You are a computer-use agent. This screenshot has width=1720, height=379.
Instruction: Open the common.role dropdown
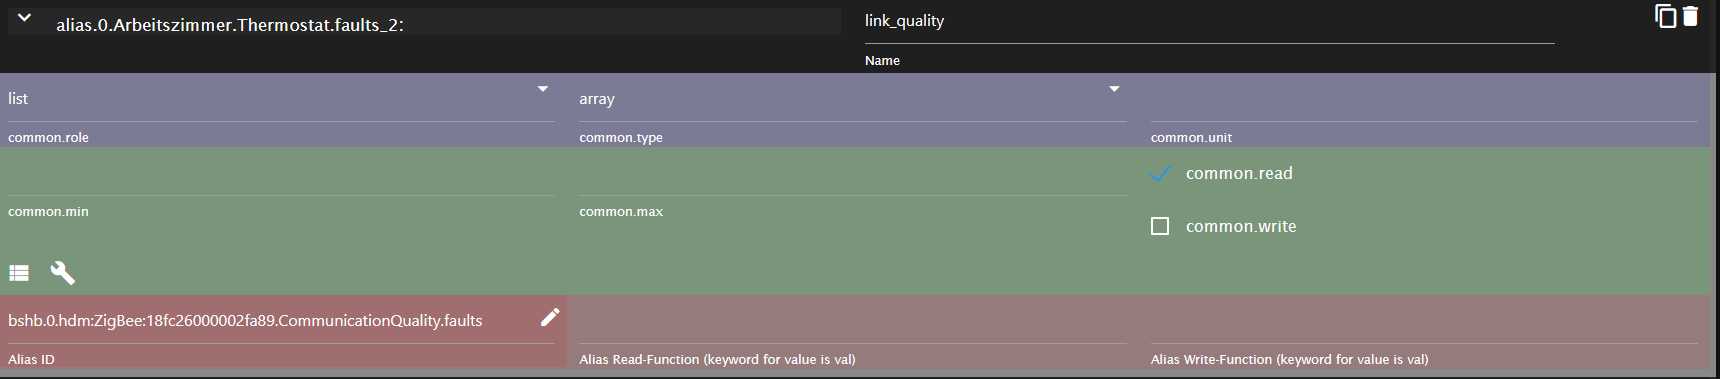coord(281,99)
